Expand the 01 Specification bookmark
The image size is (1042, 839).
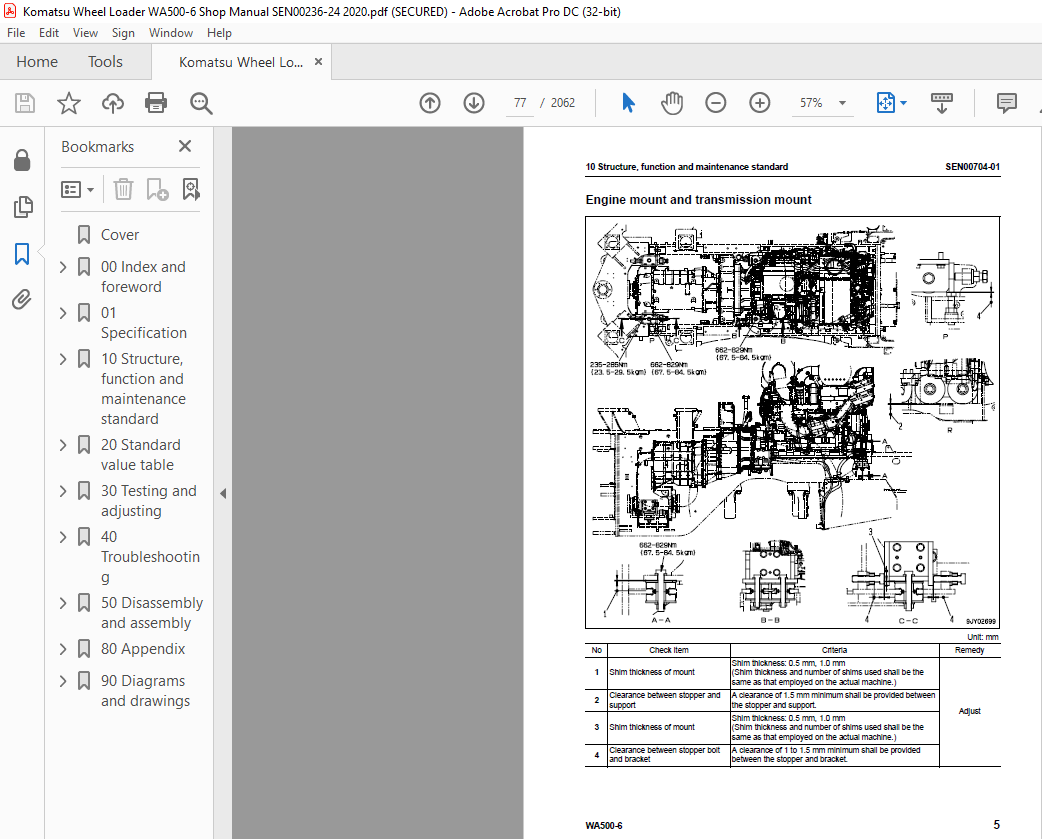pos(63,313)
